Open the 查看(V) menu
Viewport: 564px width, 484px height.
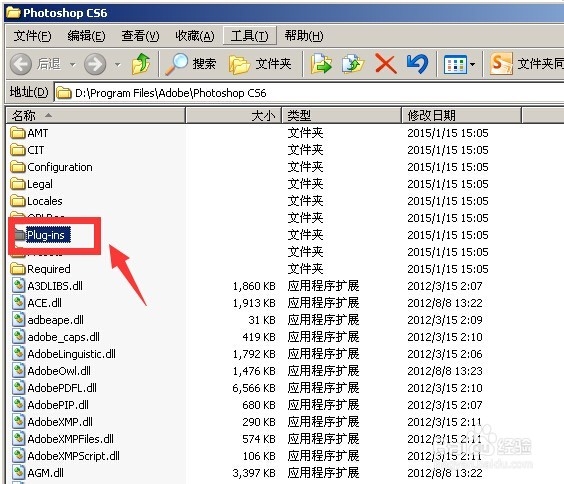[140, 36]
